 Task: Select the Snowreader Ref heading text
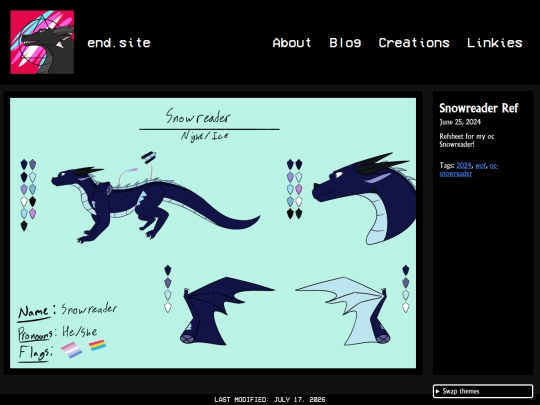(x=479, y=108)
